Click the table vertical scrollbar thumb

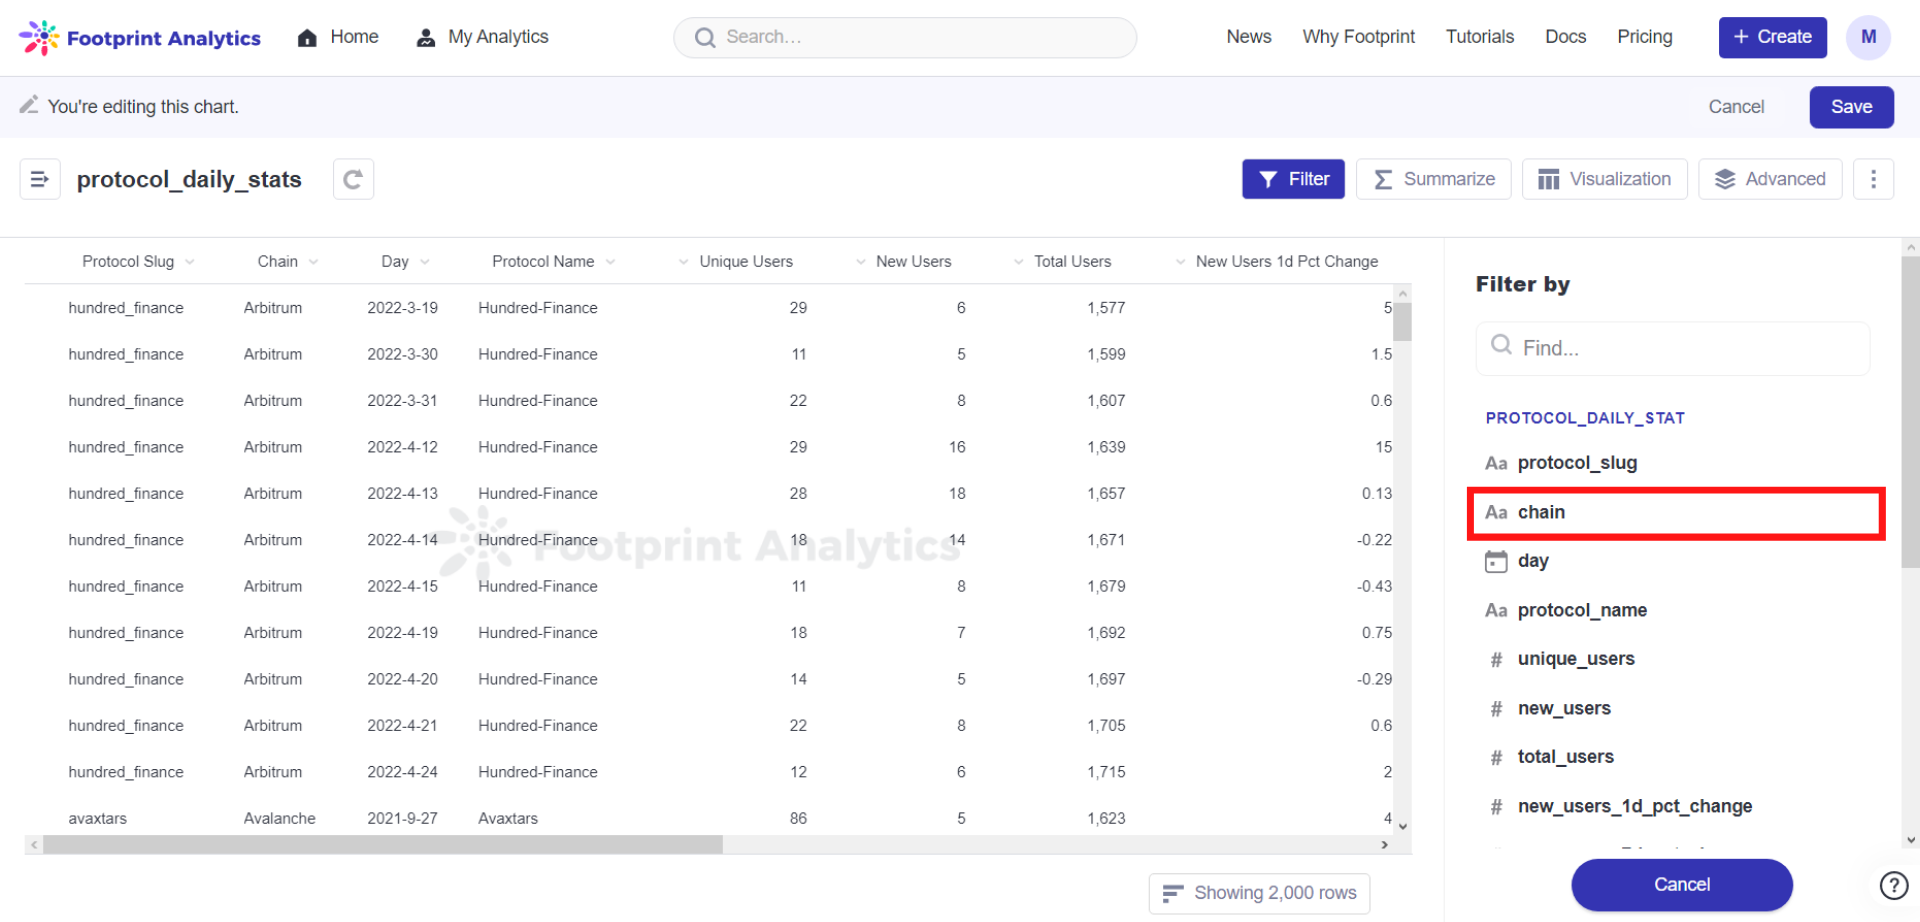point(1403,322)
